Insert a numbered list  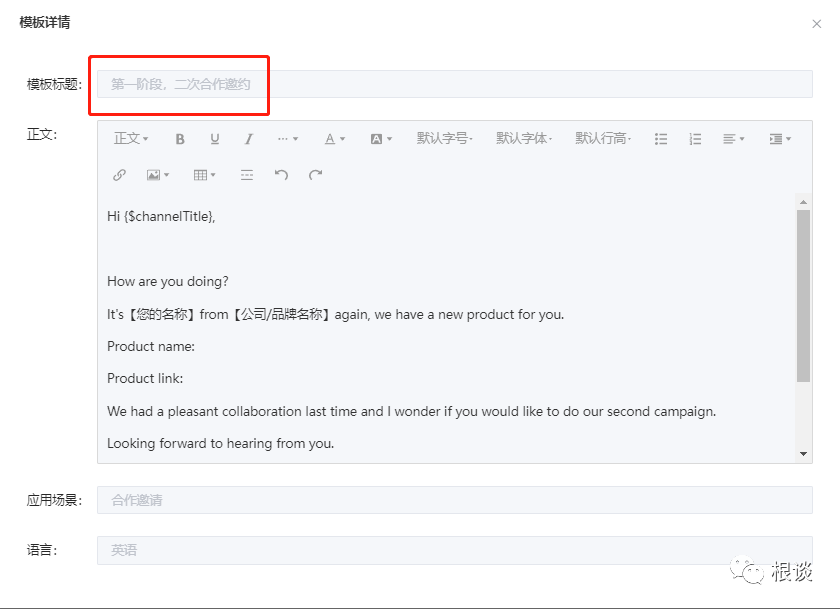click(695, 139)
